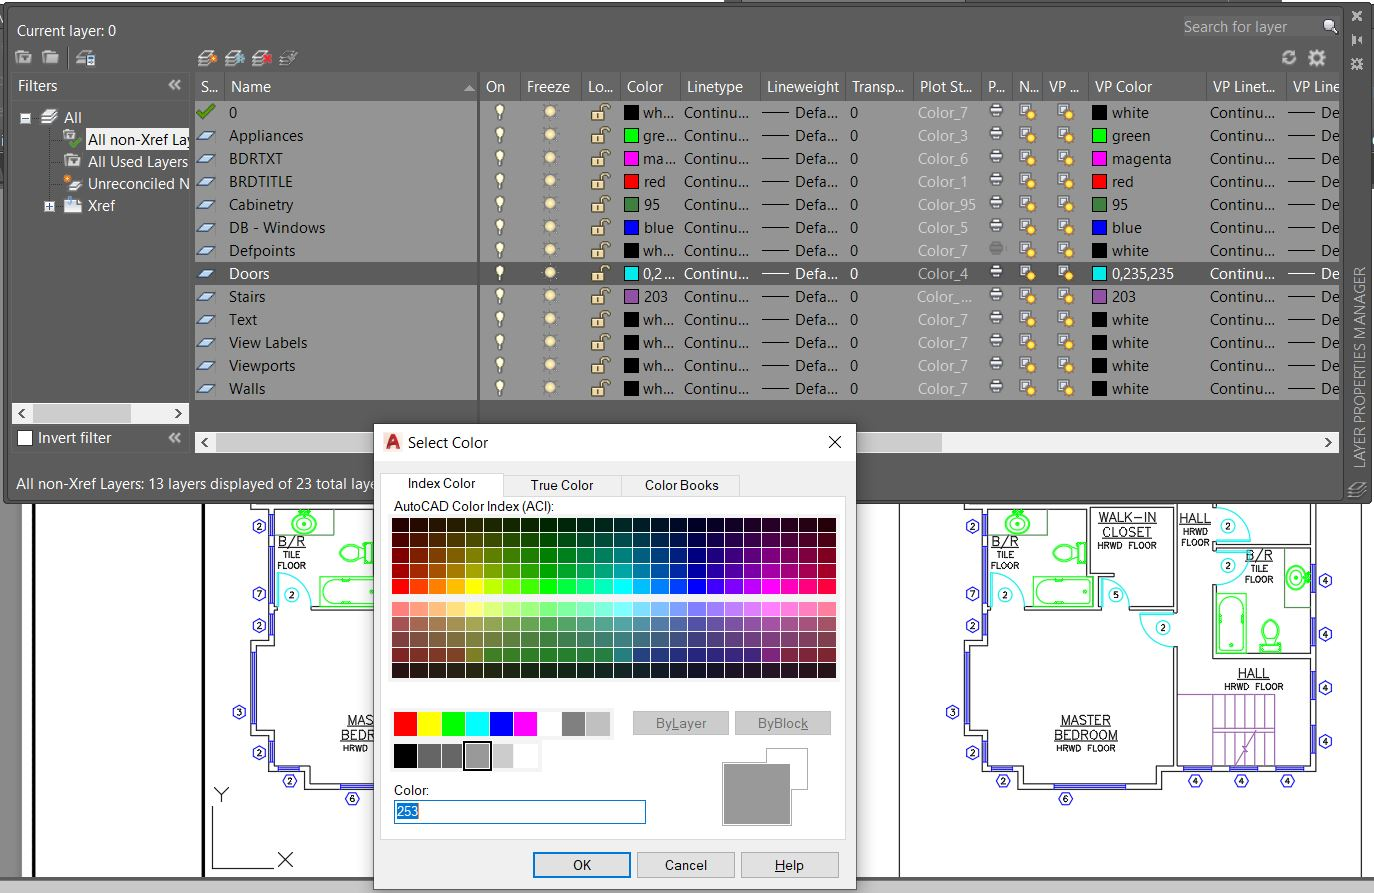
Task: Collapse the All filter tree node
Action: (26, 118)
